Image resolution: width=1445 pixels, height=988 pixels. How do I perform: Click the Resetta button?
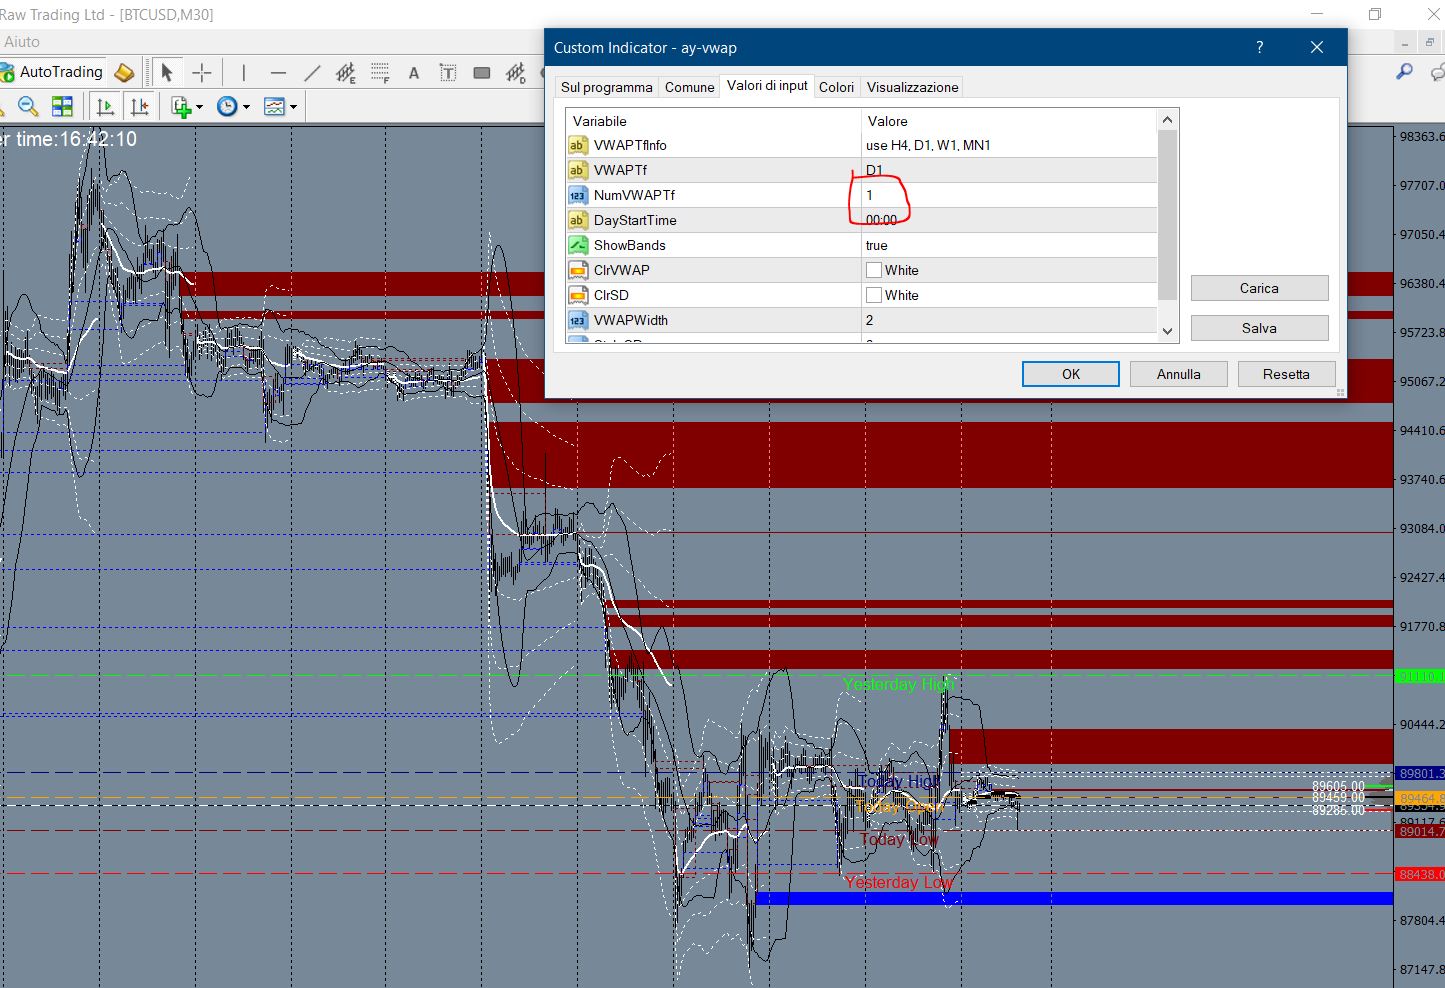[1285, 374]
